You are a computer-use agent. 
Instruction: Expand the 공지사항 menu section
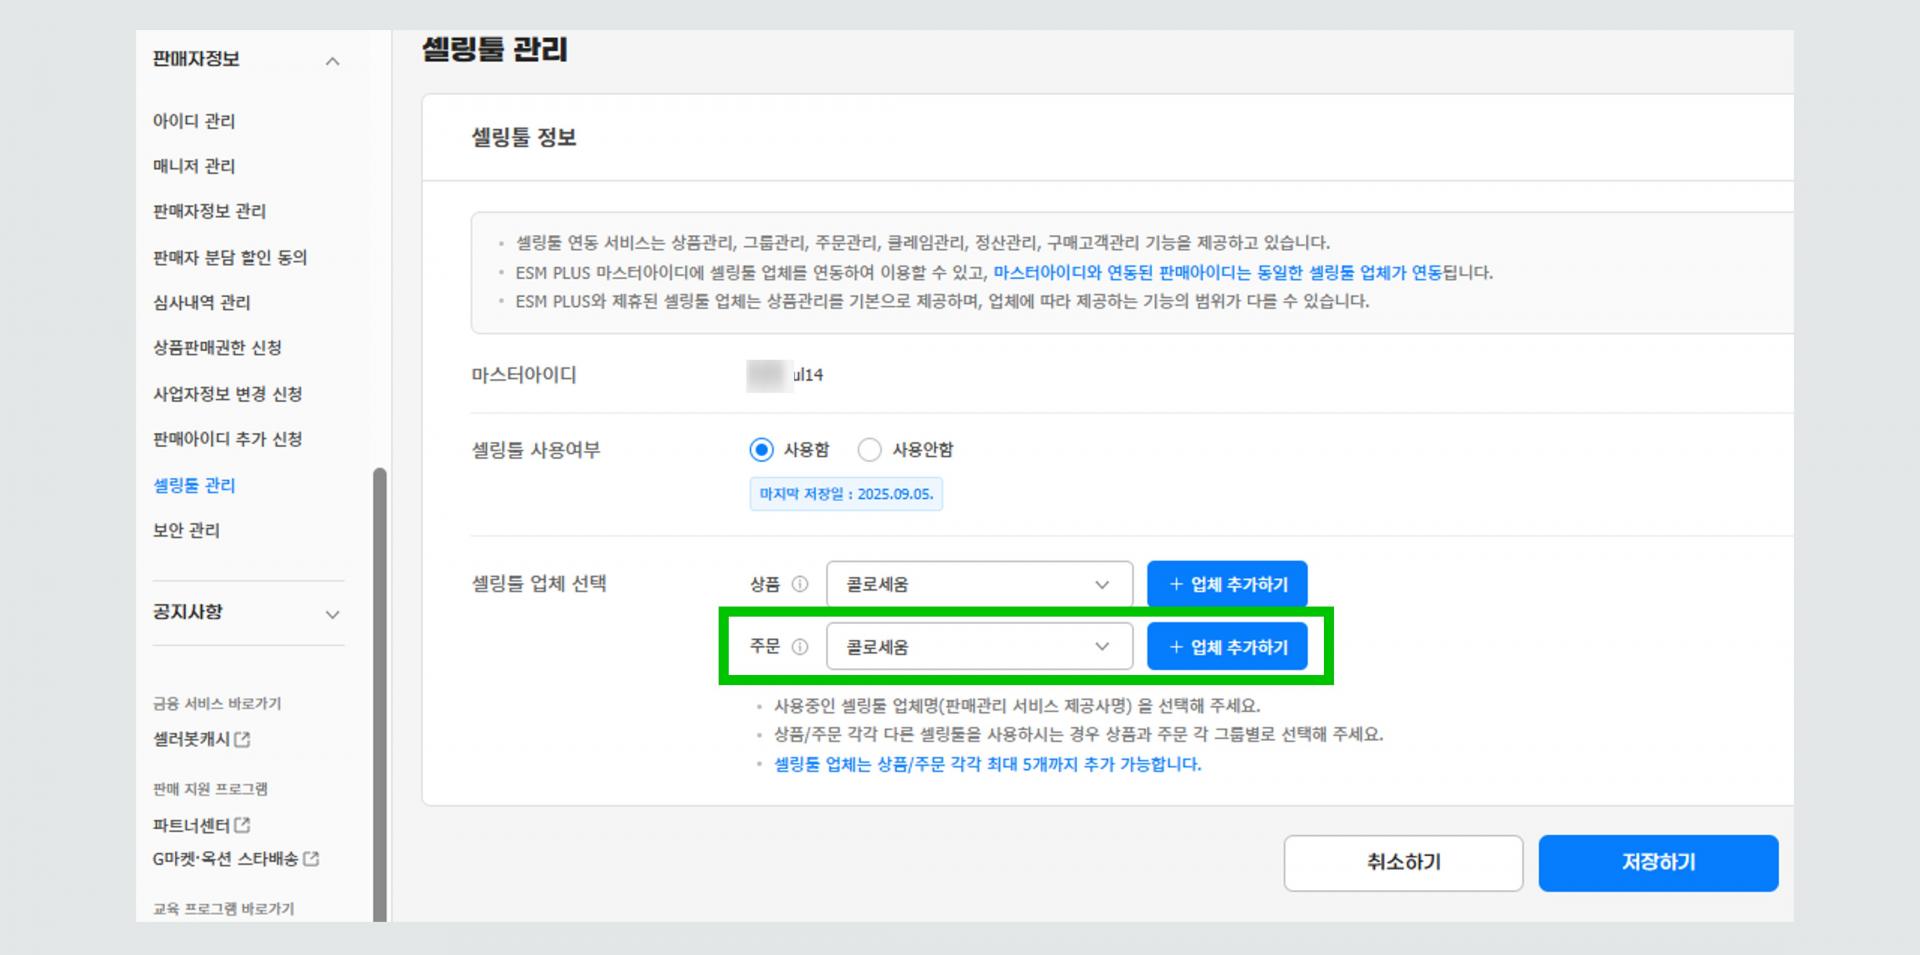(333, 614)
